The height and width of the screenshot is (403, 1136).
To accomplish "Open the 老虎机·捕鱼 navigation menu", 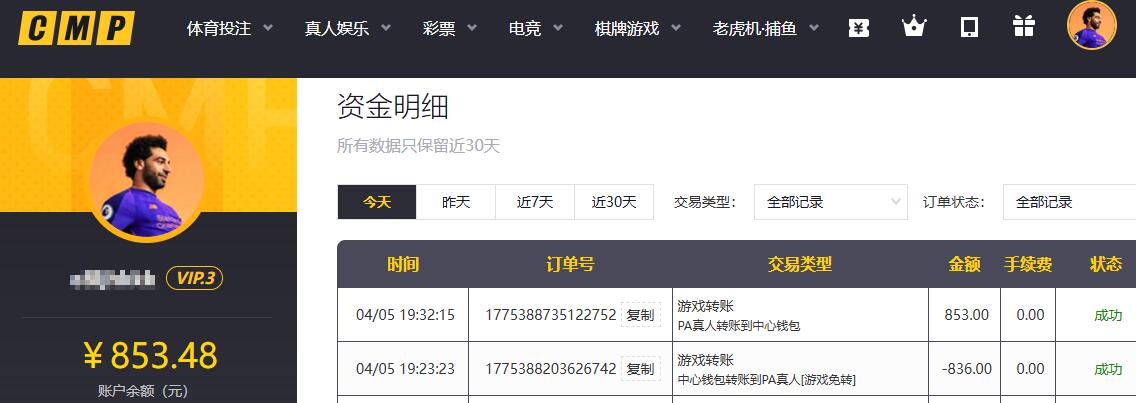I will tap(766, 29).
